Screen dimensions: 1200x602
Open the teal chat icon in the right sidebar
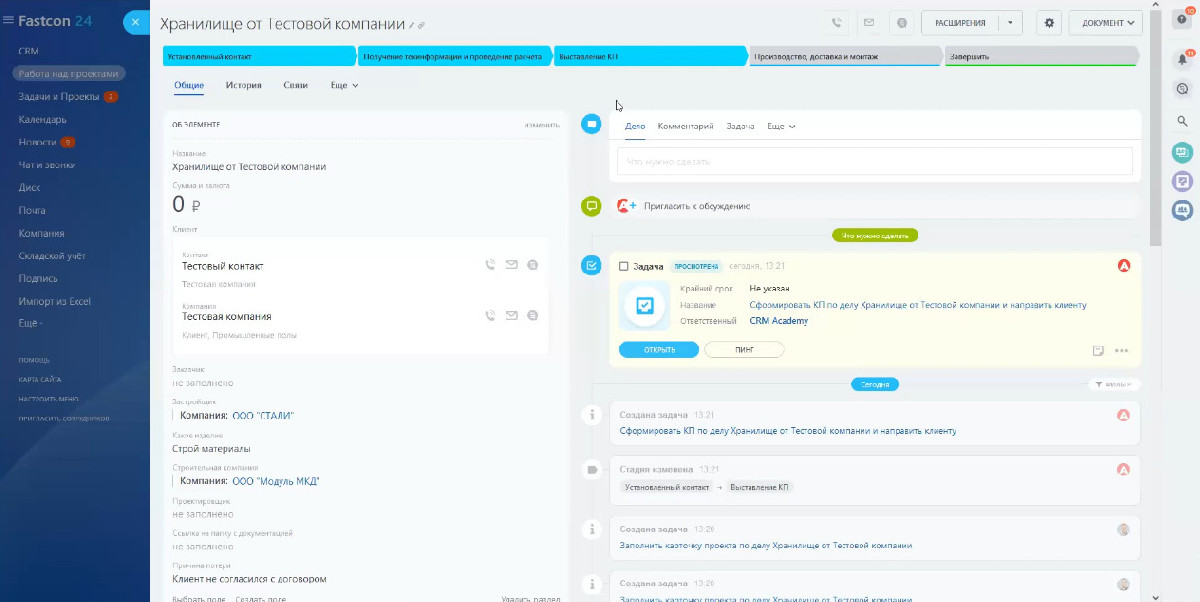pos(1182,152)
